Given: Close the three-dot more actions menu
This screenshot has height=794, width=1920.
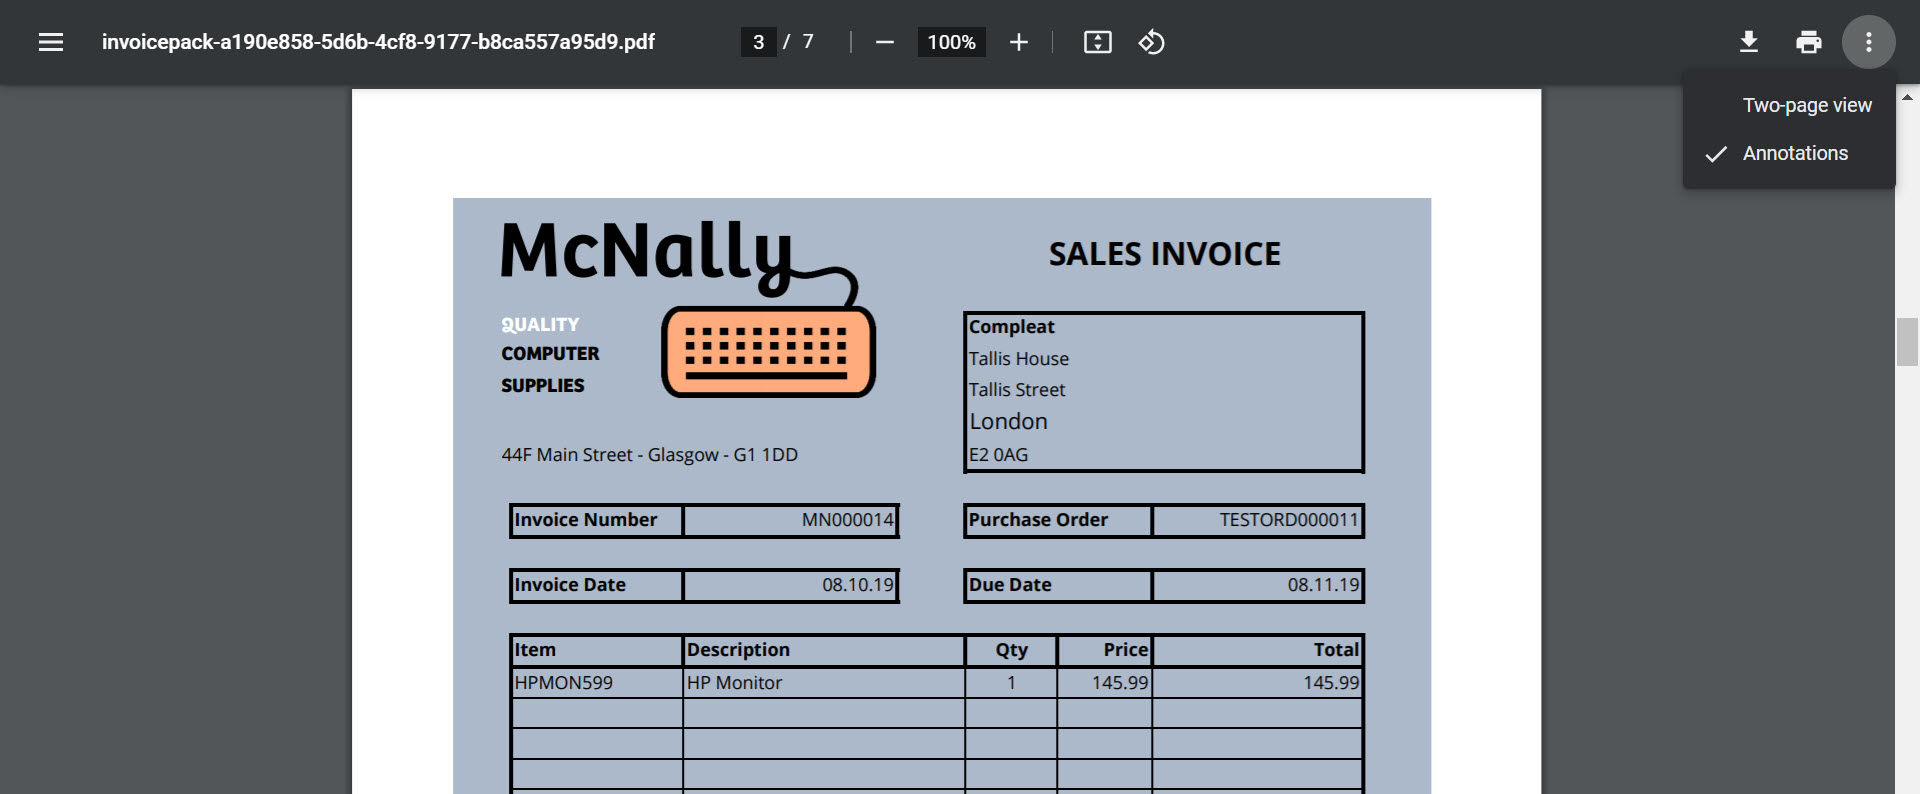Looking at the screenshot, I should pyautogui.click(x=1868, y=42).
